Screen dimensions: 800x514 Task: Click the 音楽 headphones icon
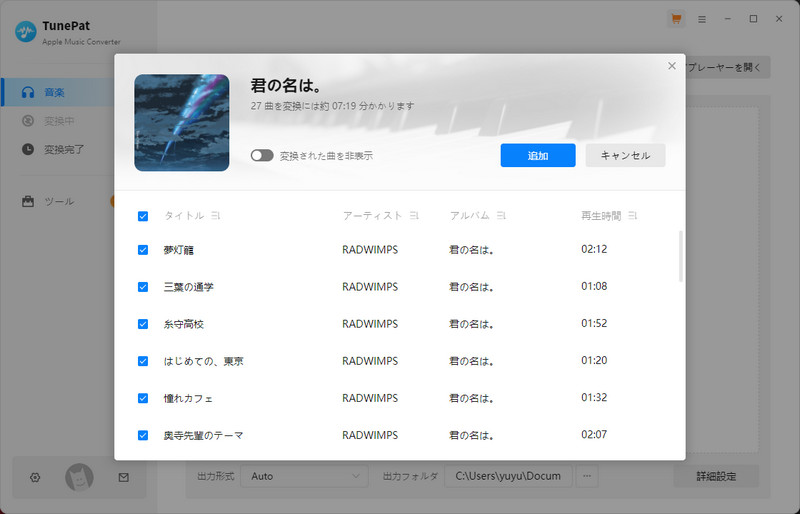[x=28, y=92]
